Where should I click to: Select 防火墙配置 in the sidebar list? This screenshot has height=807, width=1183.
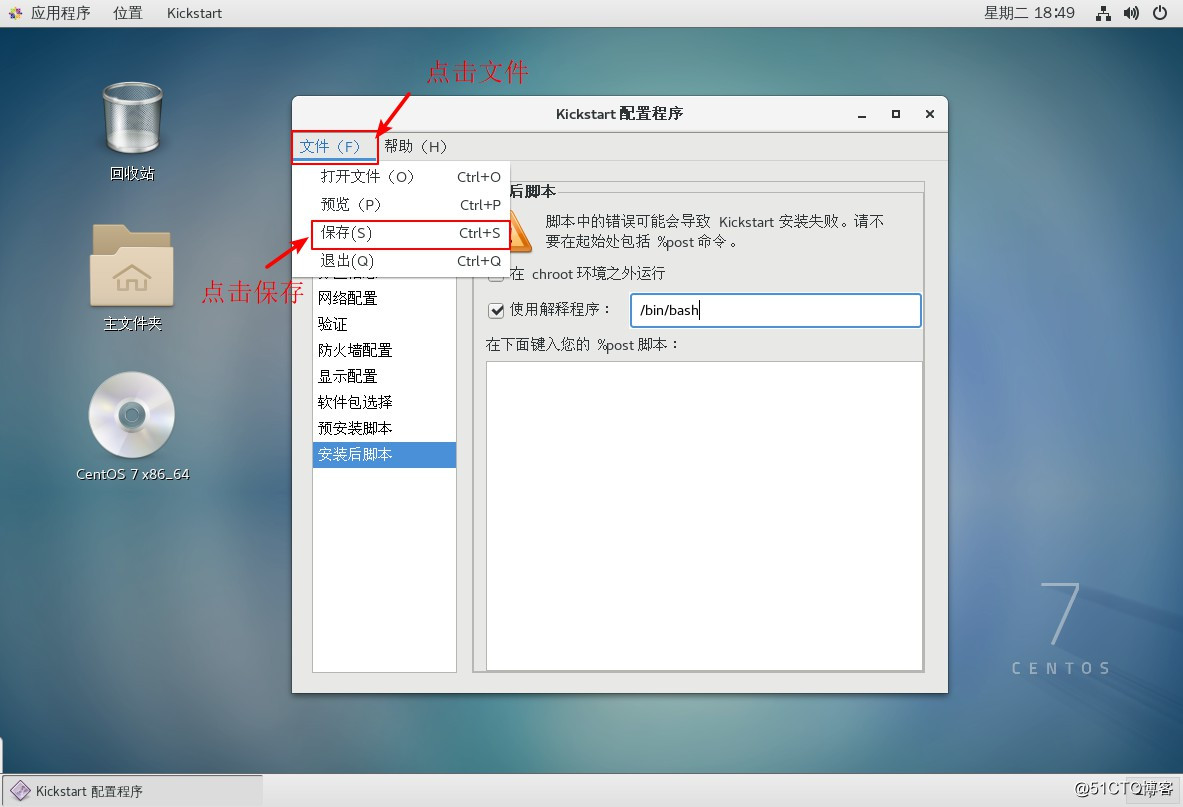click(384, 350)
